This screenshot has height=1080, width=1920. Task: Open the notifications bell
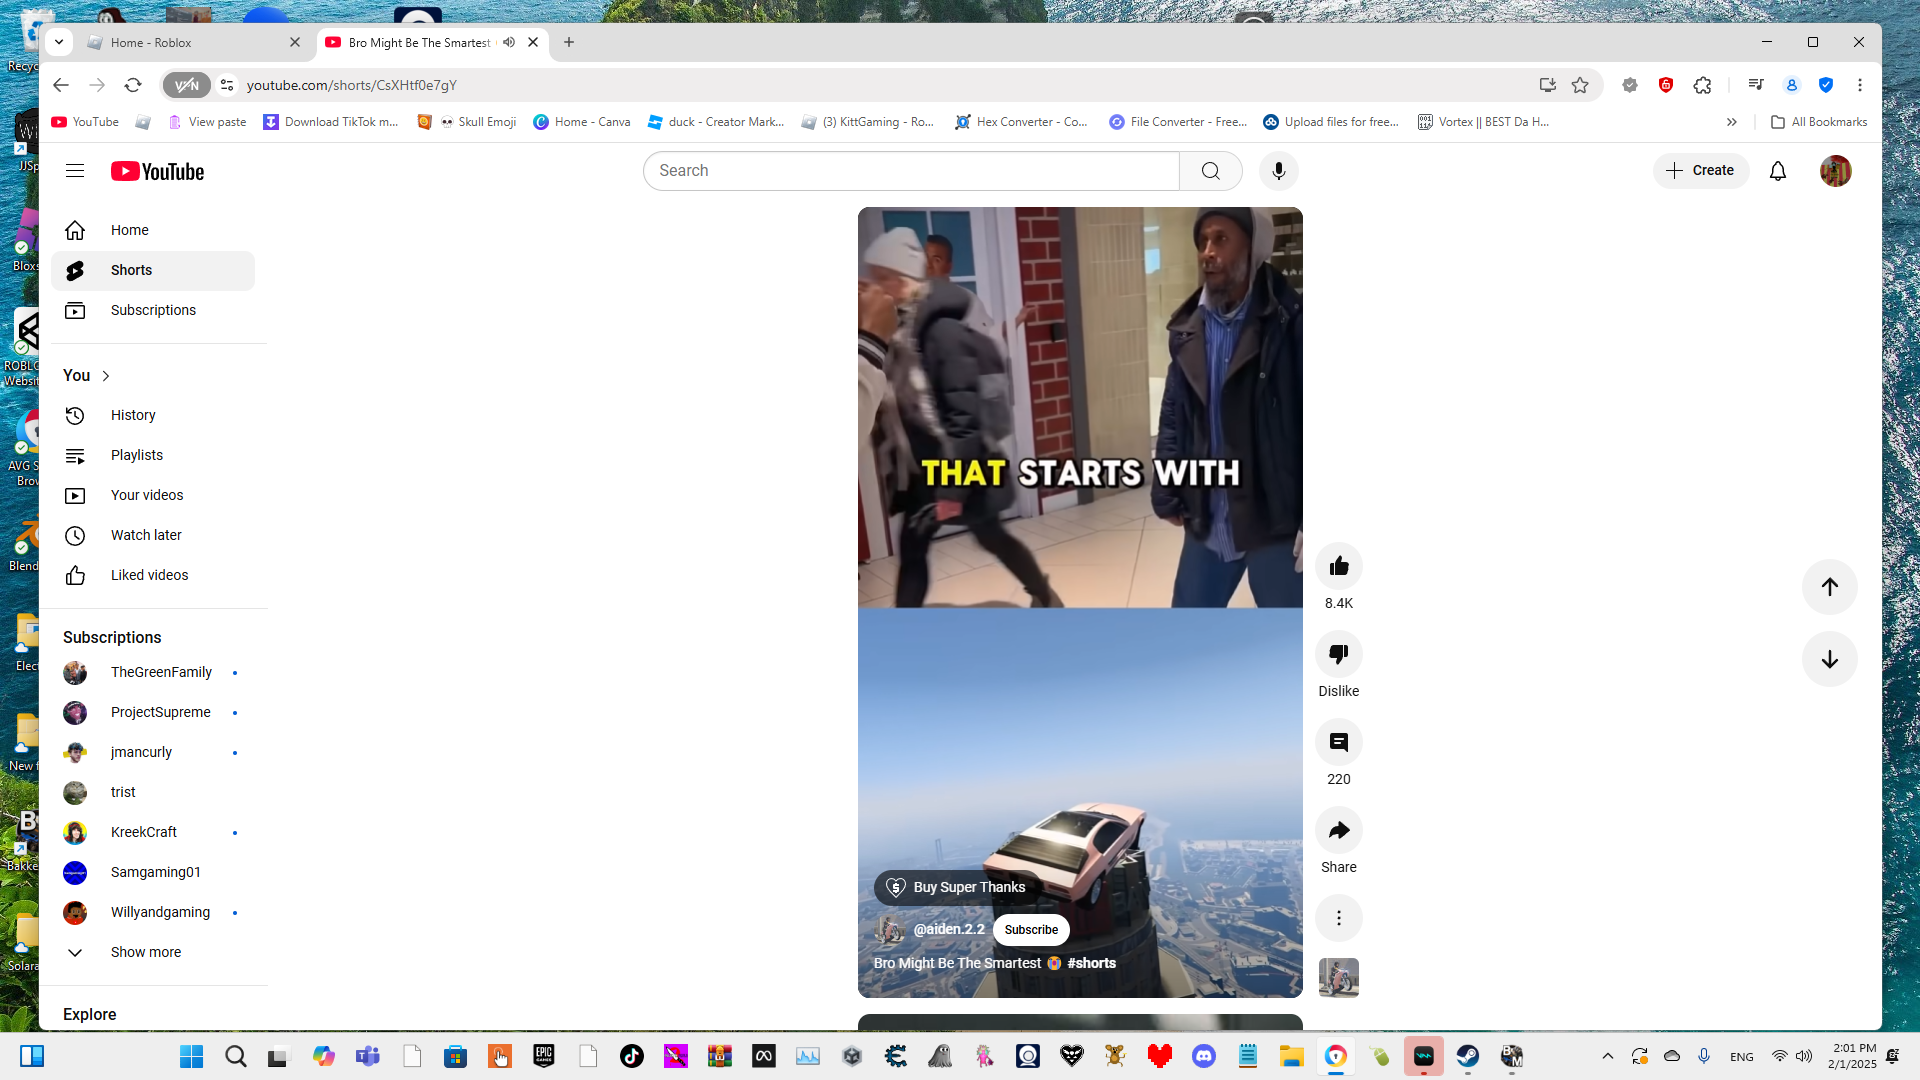pos(1777,171)
